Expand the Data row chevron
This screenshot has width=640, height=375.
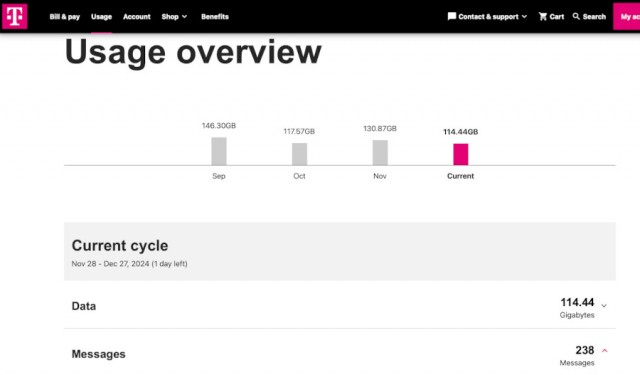click(x=604, y=306)
